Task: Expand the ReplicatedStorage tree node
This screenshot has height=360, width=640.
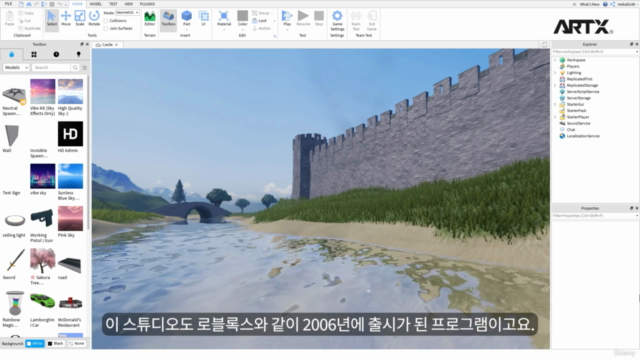Action: pyautogui.click(x=555, y=85)
